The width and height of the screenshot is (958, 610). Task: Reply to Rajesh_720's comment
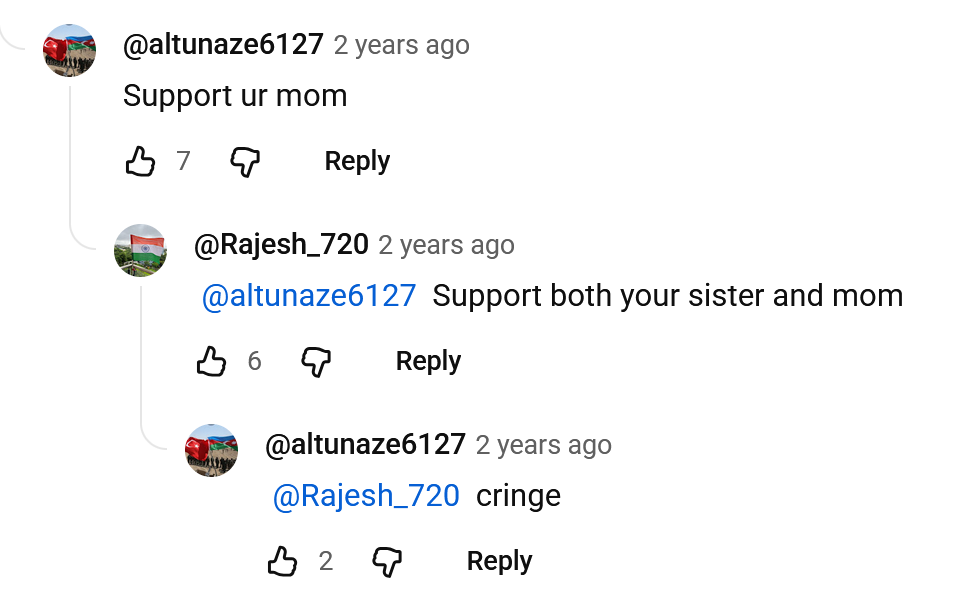pyautogui.click(x=428, y=361)
